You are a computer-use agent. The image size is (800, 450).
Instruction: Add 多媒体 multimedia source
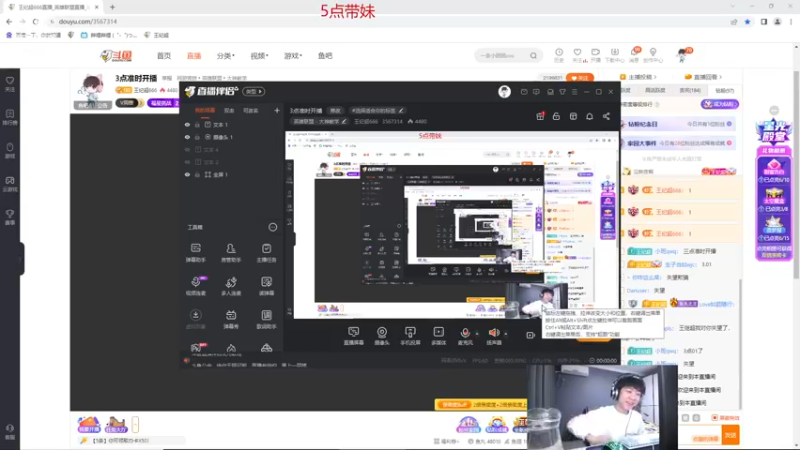pos(438,336)
